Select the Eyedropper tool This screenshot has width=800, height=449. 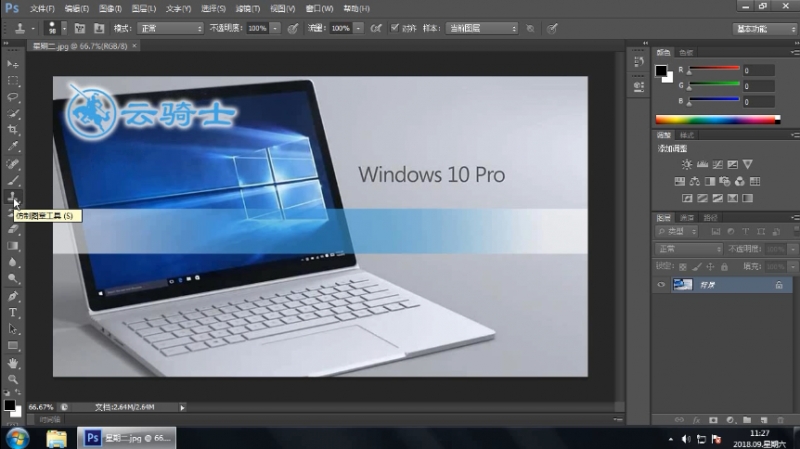tap(13, 146)
